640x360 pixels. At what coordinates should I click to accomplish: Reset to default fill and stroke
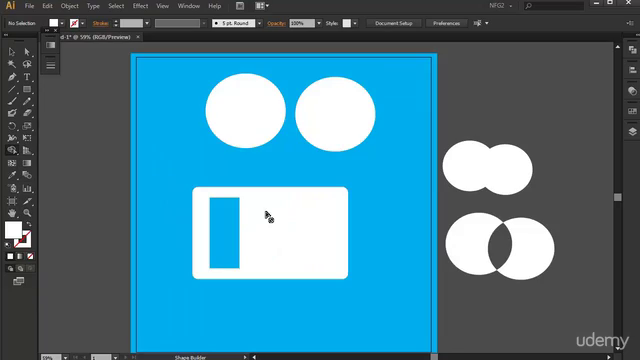coord(7,245)
